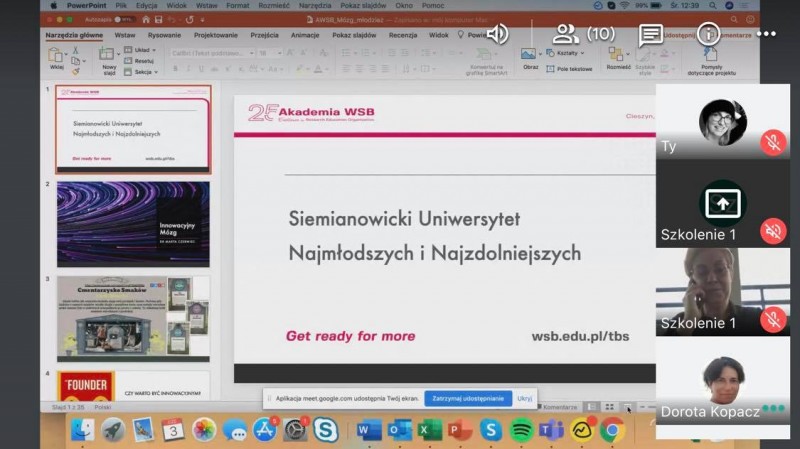Click the Komentarze button in status bar
The width and height of the screenshot is (800, 449).
pyautogui.click(x=557, y=407)
